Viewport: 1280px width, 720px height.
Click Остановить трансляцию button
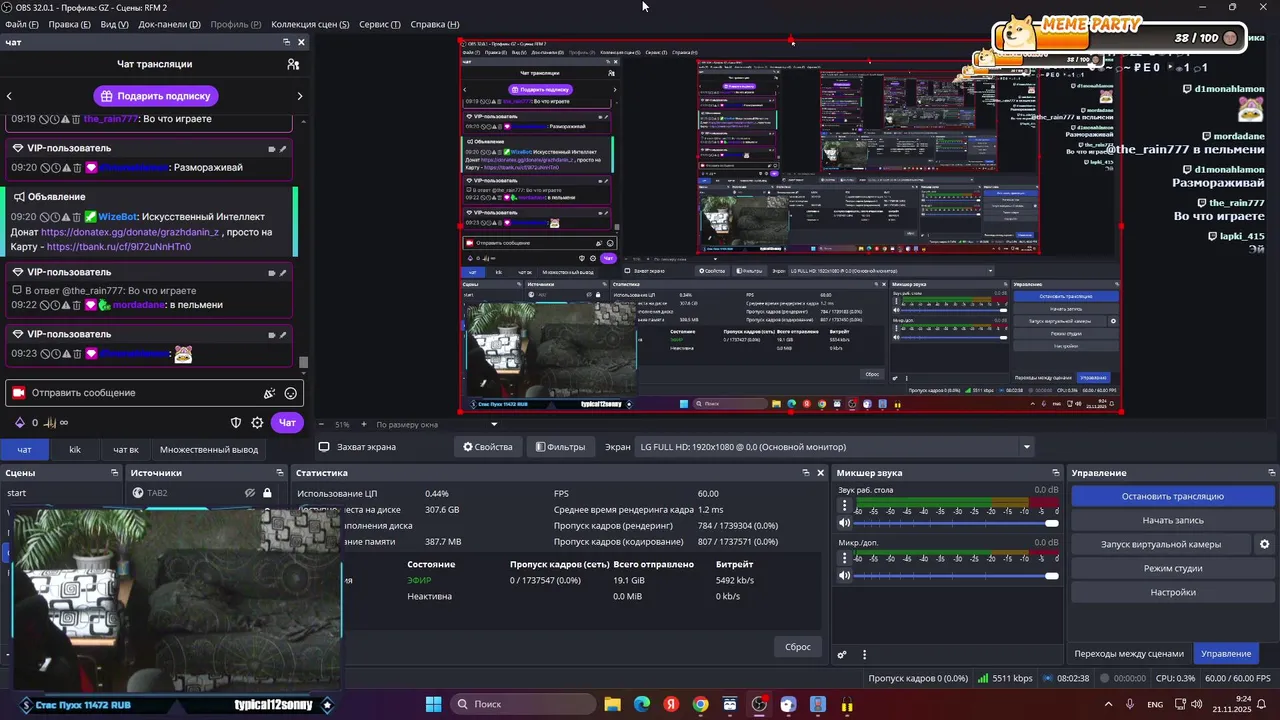tap(1172, 496)
